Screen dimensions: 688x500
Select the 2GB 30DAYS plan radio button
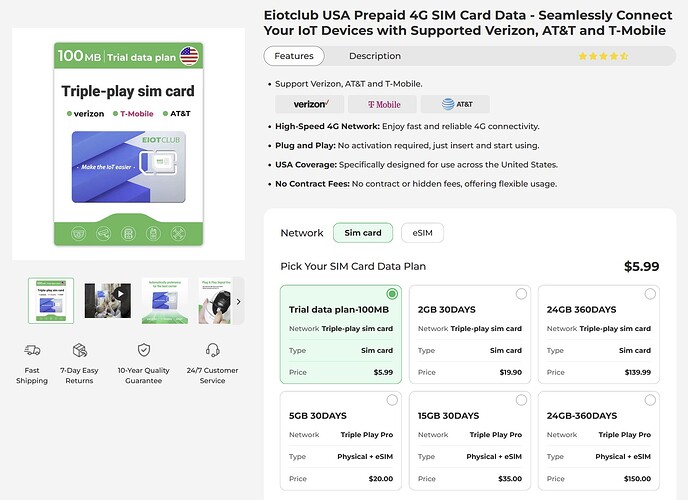pos(521,294)
